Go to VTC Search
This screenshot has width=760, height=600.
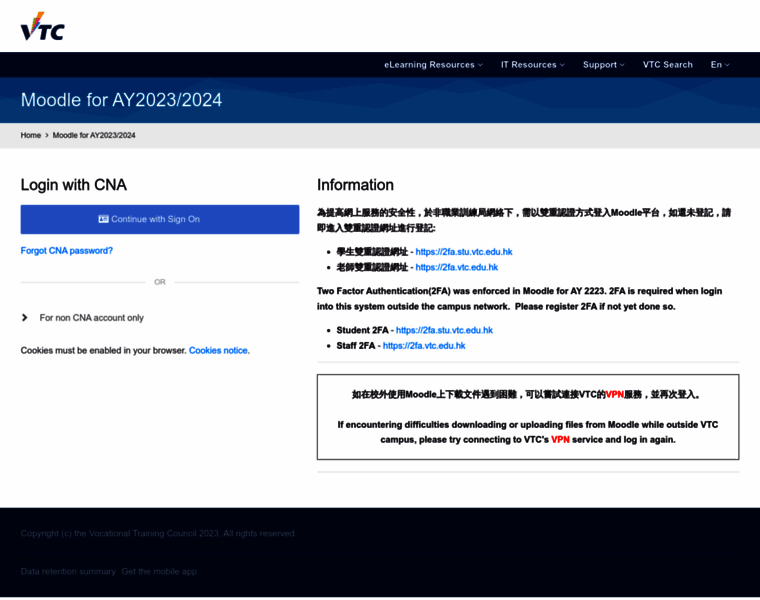click(667, 65)
